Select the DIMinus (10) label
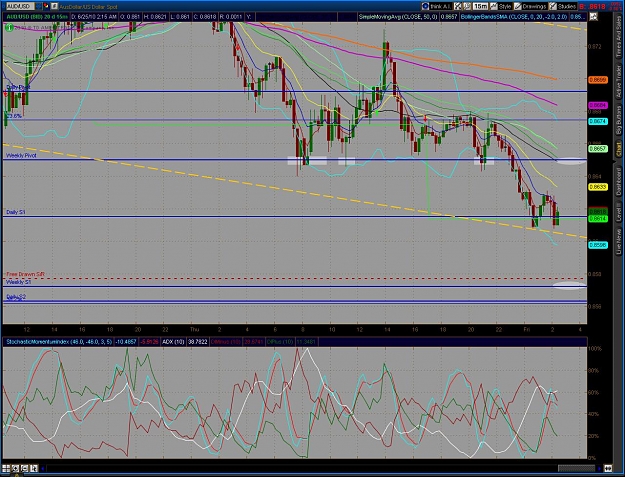The width and height of the screenshot is (625, 477). [226, 342]
